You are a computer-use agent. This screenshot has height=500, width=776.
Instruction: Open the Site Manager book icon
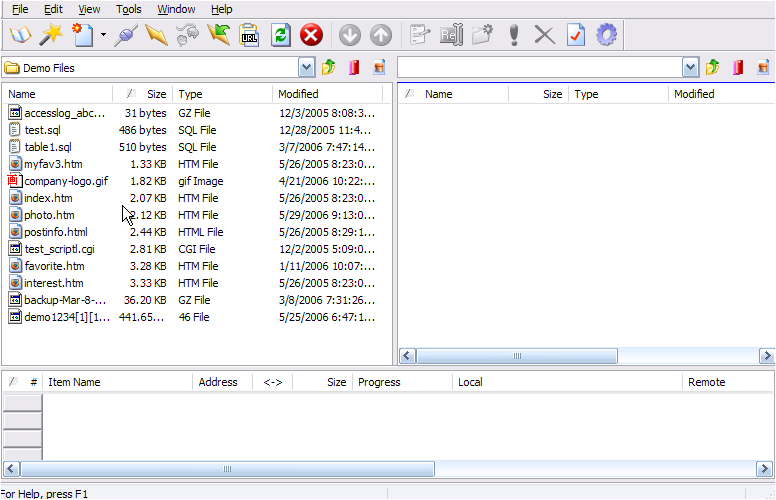(x=21, y=35)
